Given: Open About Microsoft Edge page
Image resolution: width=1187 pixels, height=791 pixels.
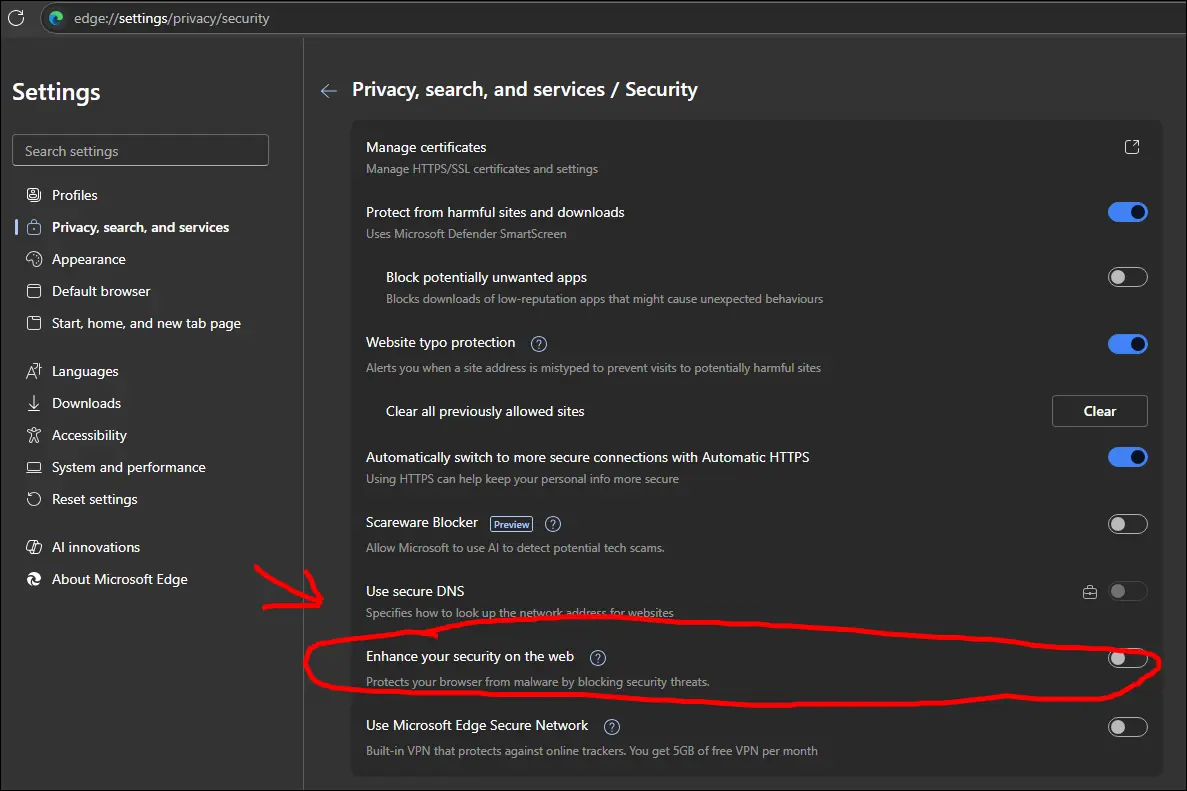Looking at the screenshot, I should tap(119, 579).
